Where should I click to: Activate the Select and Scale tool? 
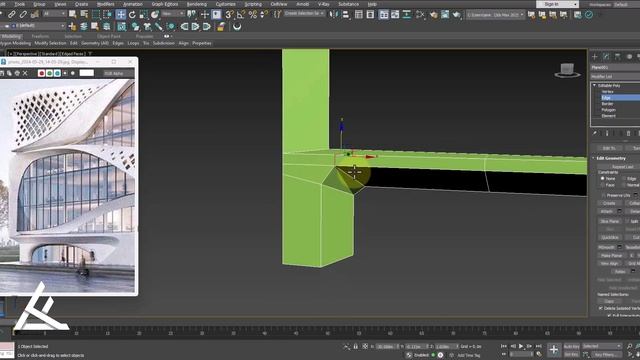tap(144, 15)
